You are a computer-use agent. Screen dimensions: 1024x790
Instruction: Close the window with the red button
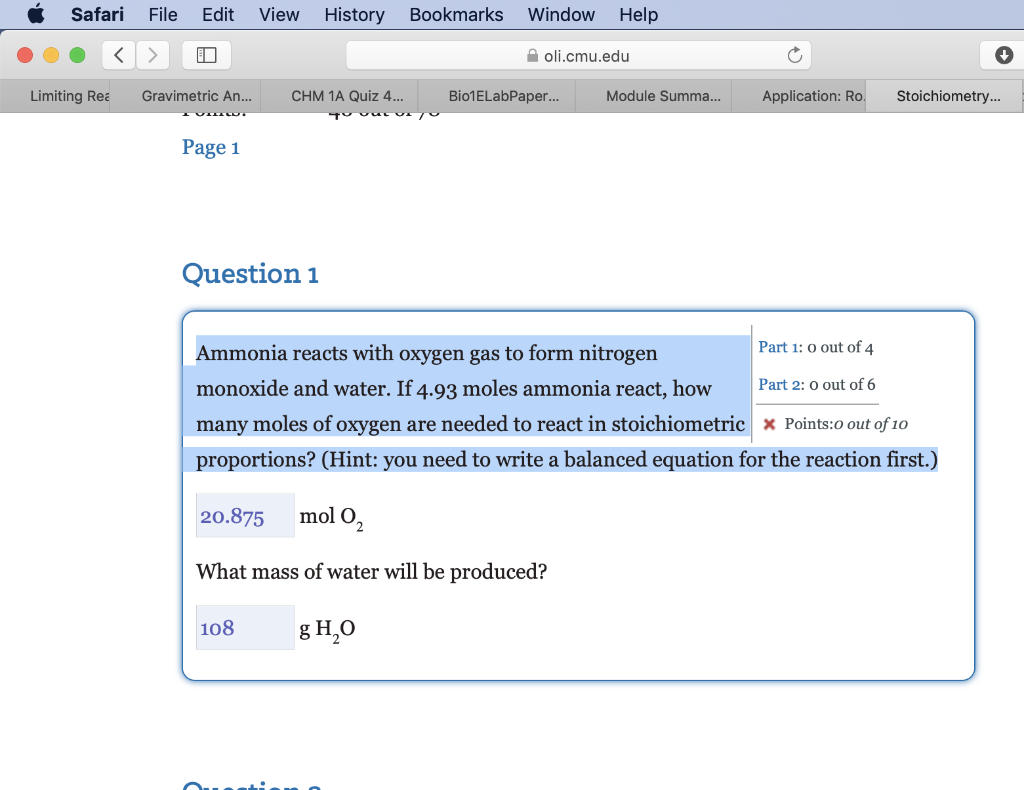pyautogui.click(x=25, y=55)
